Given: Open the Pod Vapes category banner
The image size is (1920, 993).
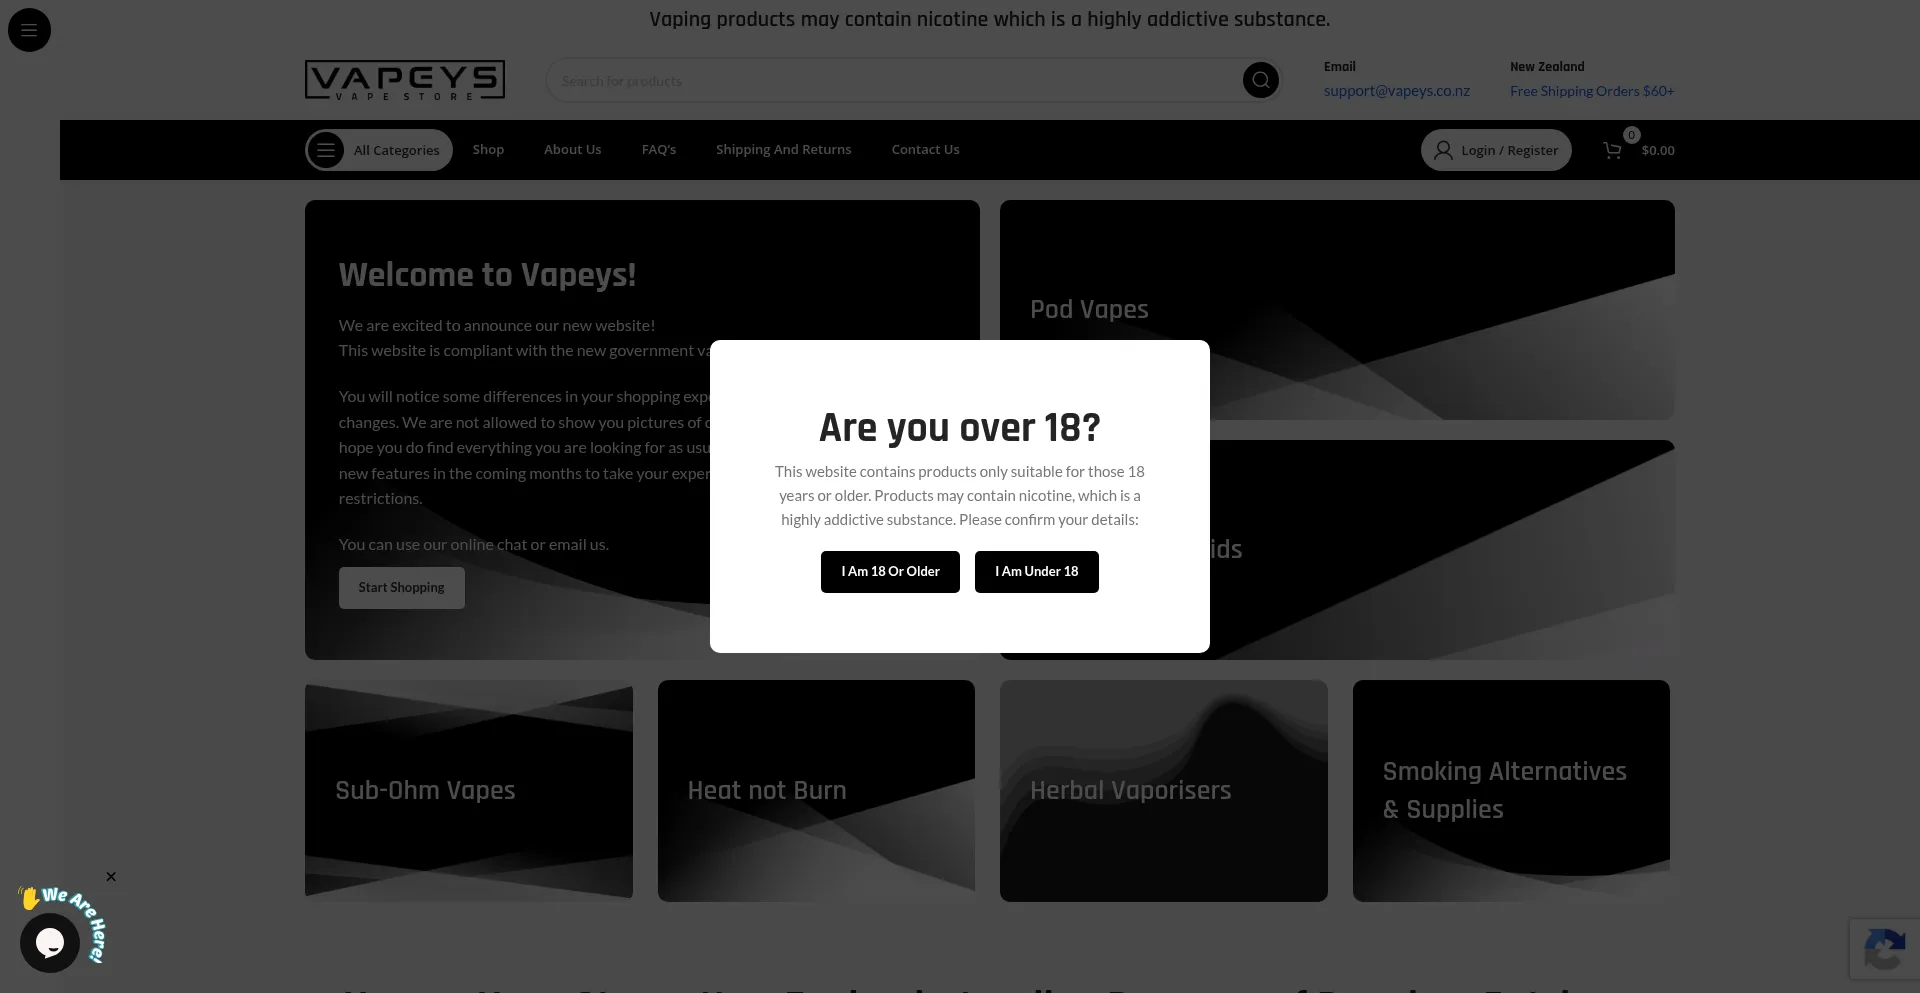Looking at the screenshot, I should (x=1337, y=310).
